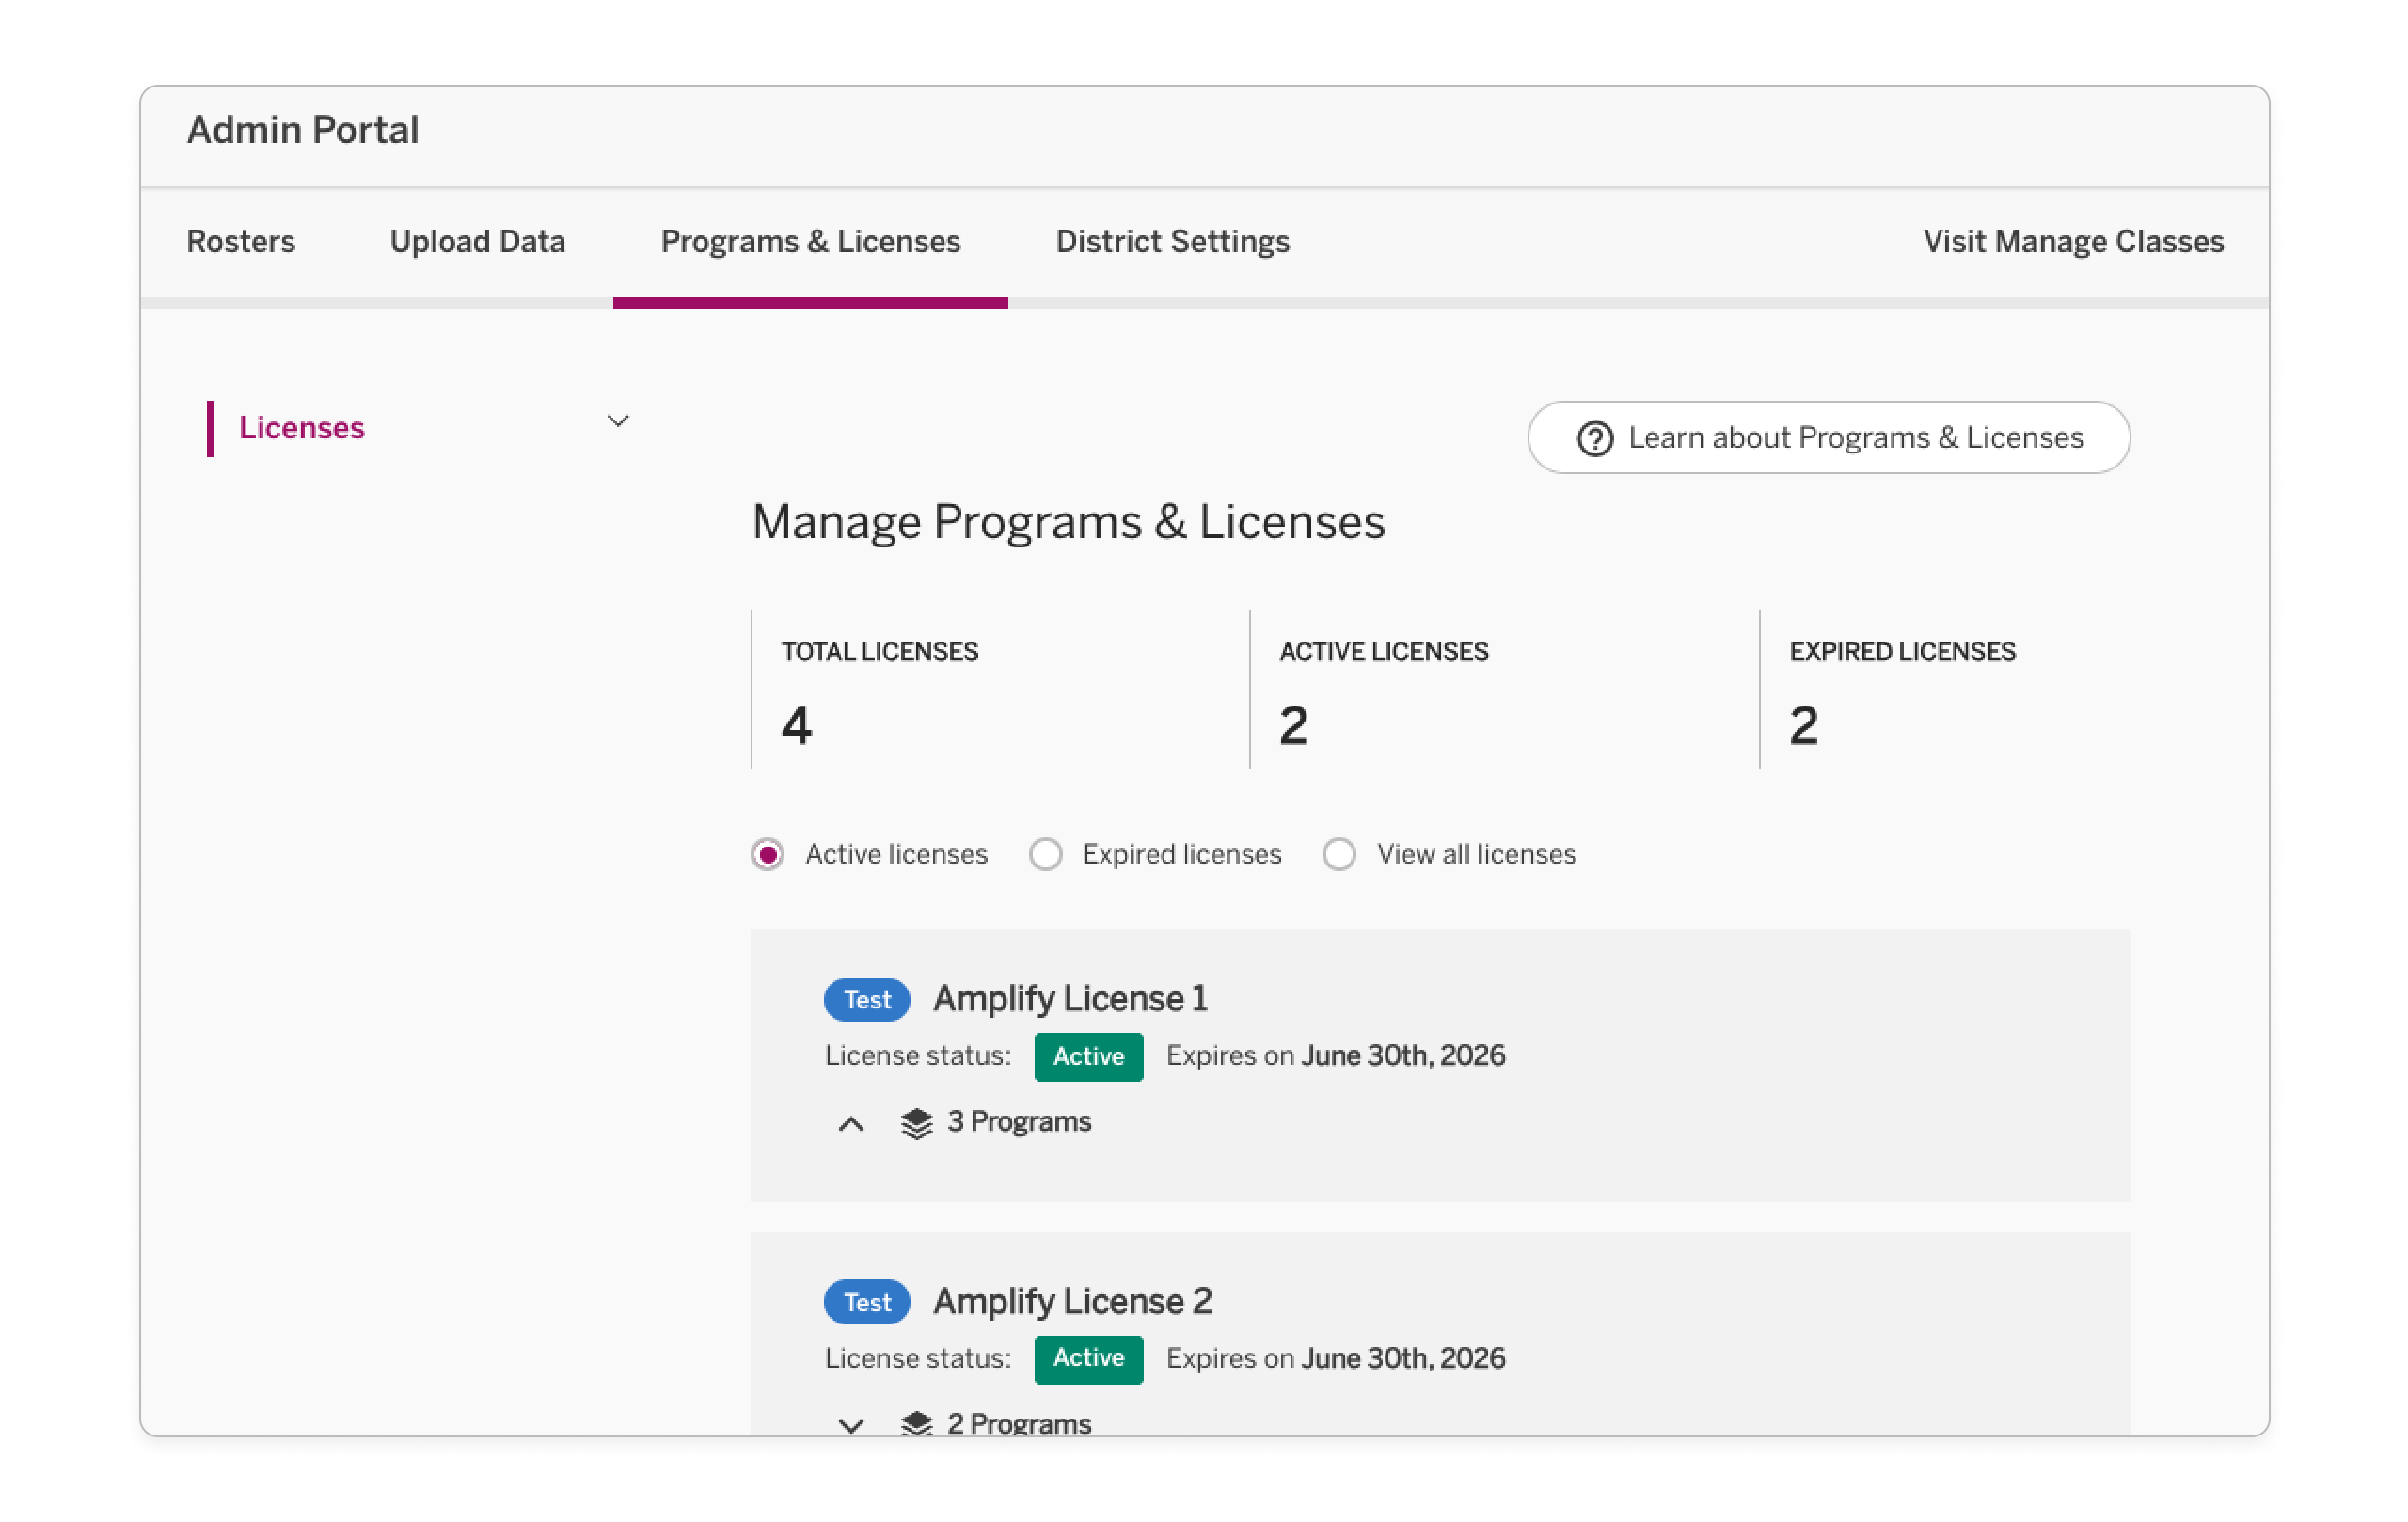Select the Expired licenses radio option
This screenshot has width=2408, height=1522.
point(1045,855)
